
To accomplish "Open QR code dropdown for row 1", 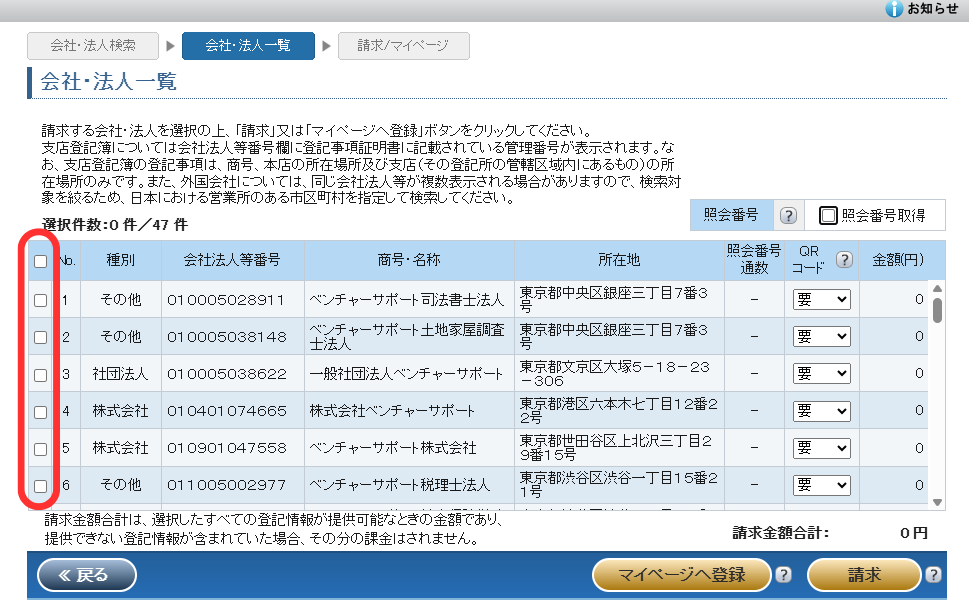I will [821, 299].
